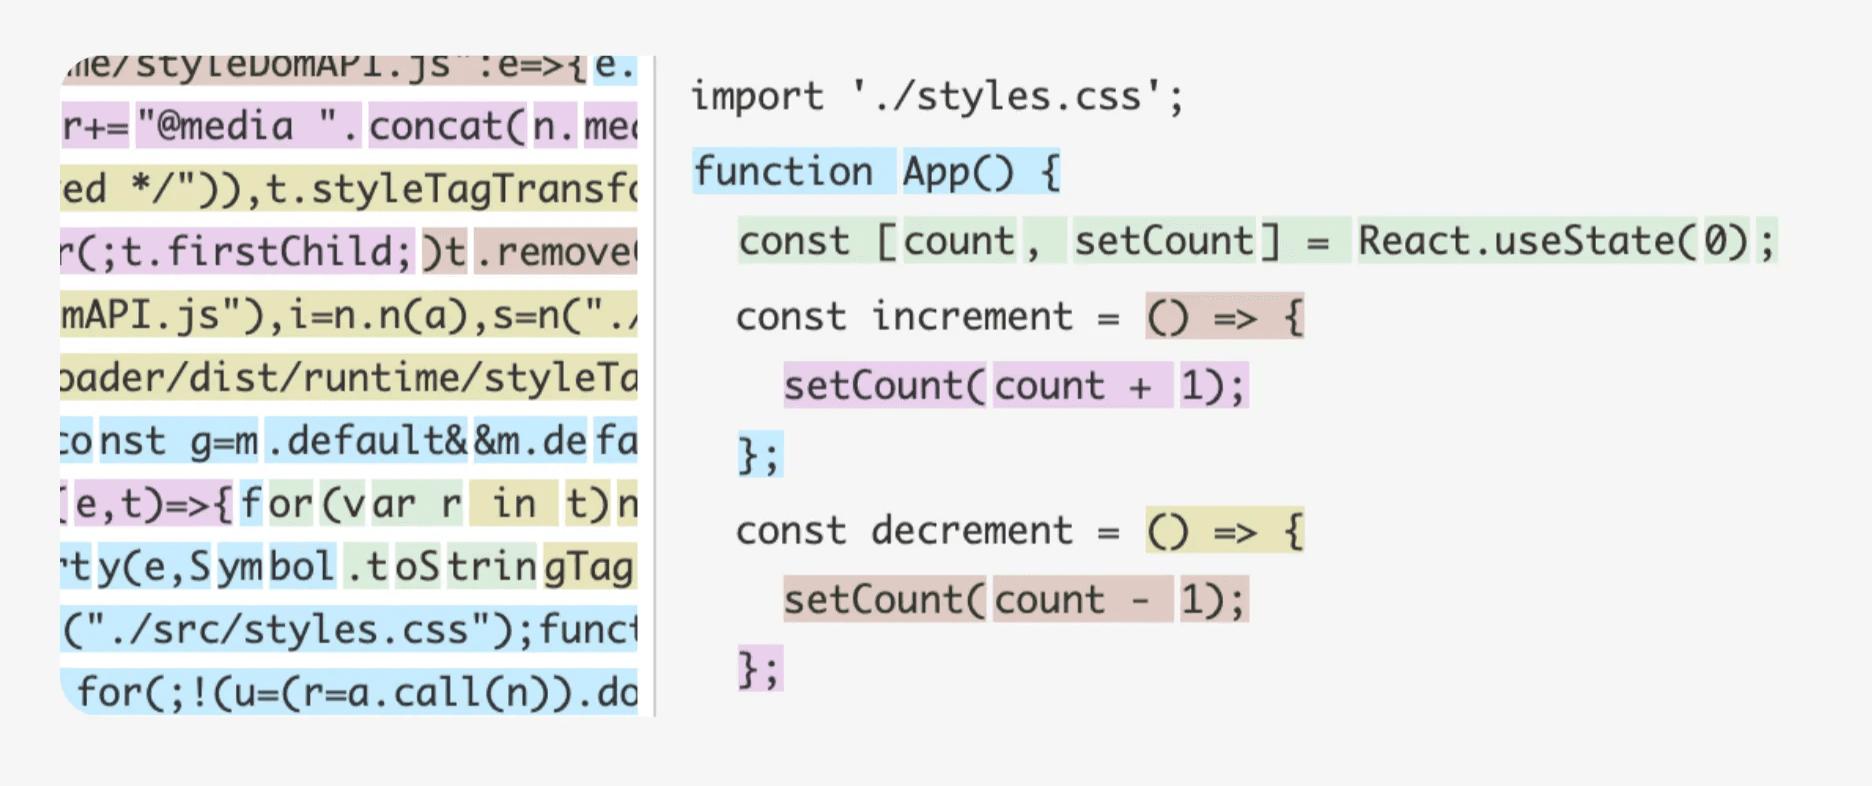Viewport: 1872px width, 786px height.
Task: Select 'const increment' declaration text
Action: coord(904,317)
